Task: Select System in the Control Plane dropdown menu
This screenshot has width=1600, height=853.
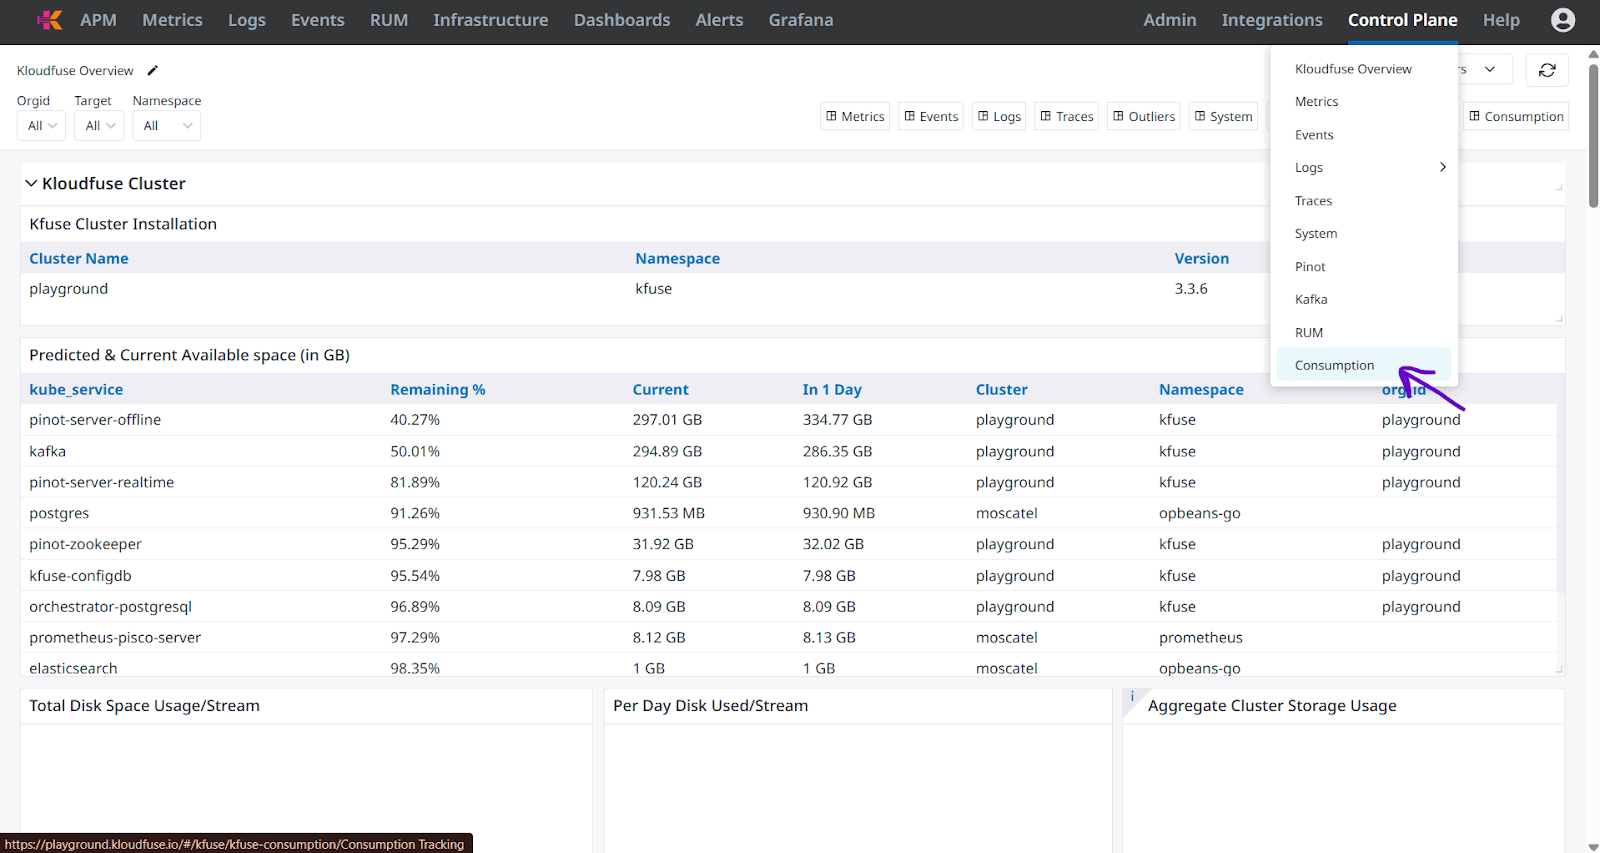Action: [x=1364, y=234]
